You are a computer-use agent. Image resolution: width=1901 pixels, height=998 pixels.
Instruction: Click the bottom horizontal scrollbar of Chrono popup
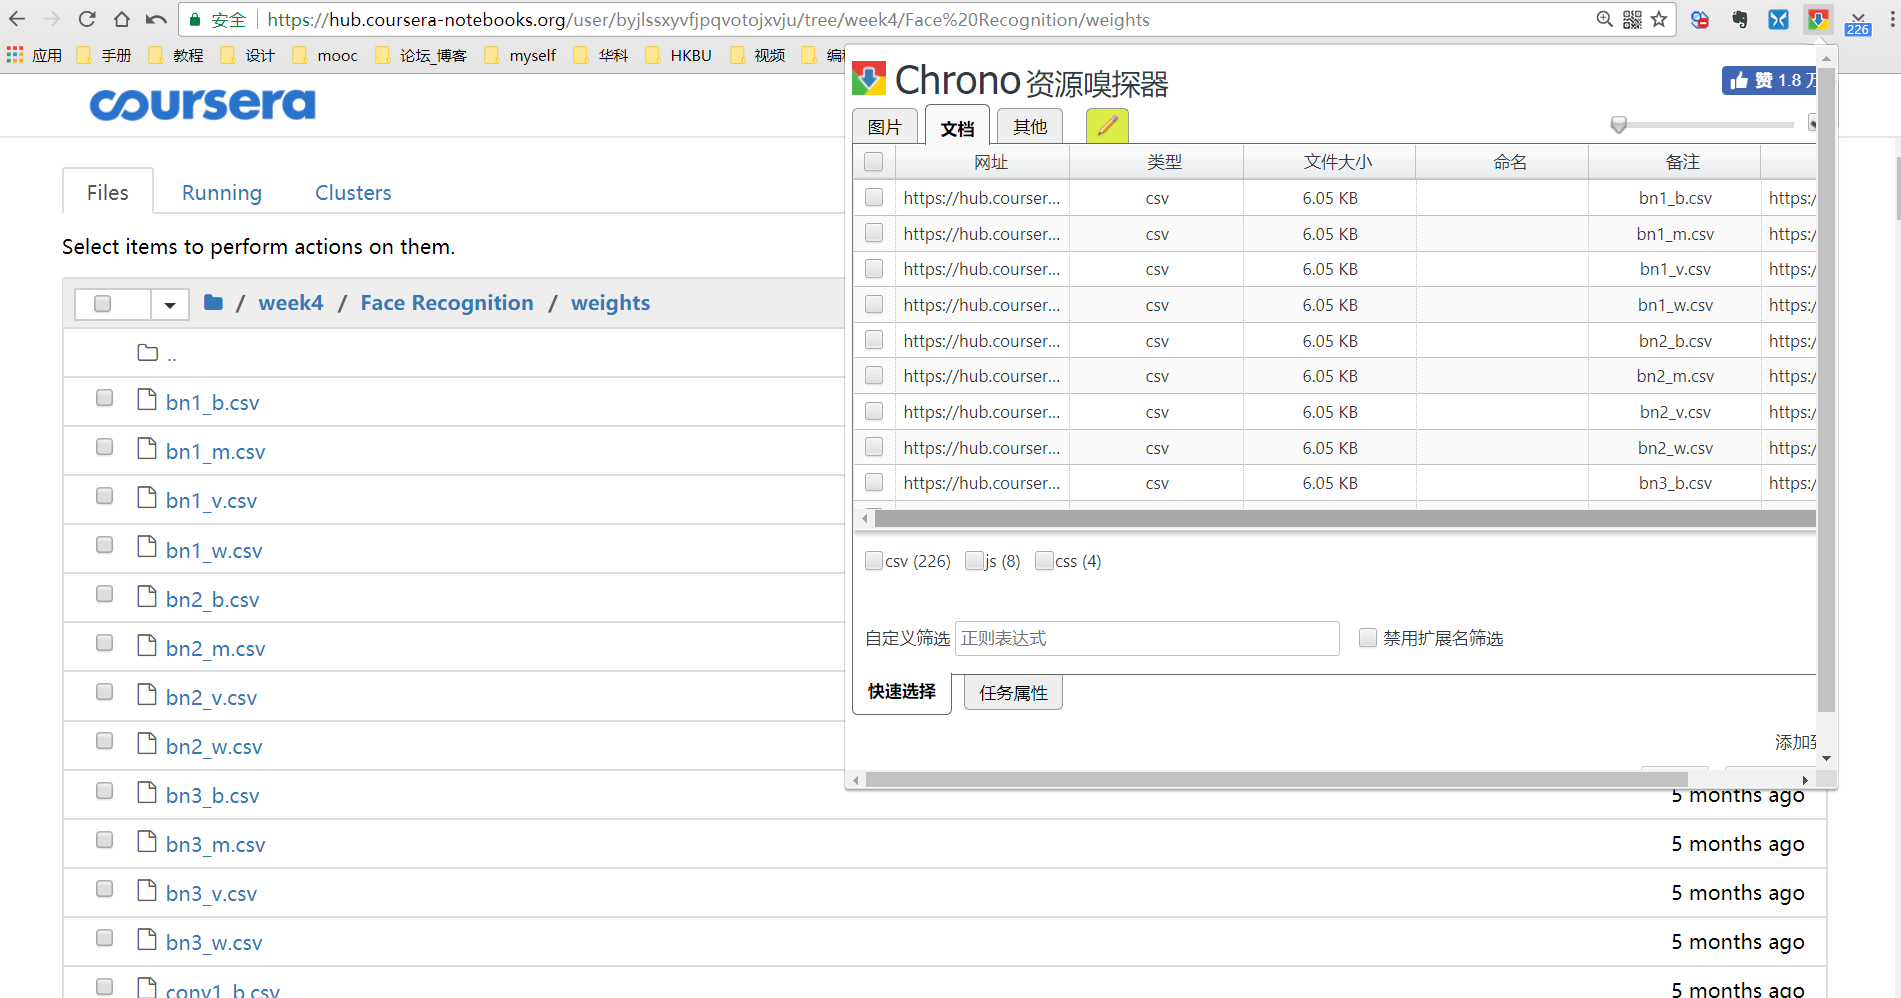pos(1277,780)
